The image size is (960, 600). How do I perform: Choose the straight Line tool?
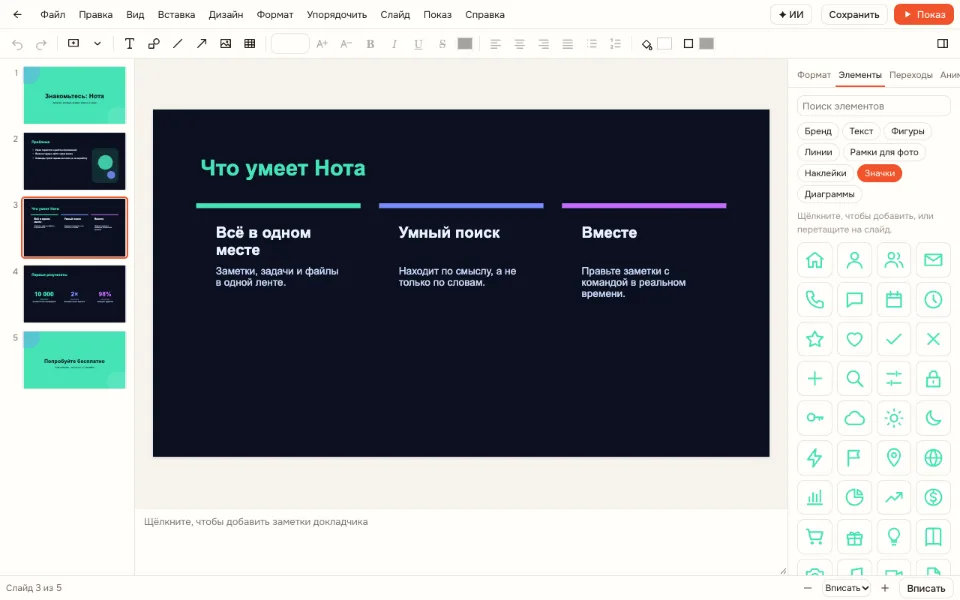178,43
